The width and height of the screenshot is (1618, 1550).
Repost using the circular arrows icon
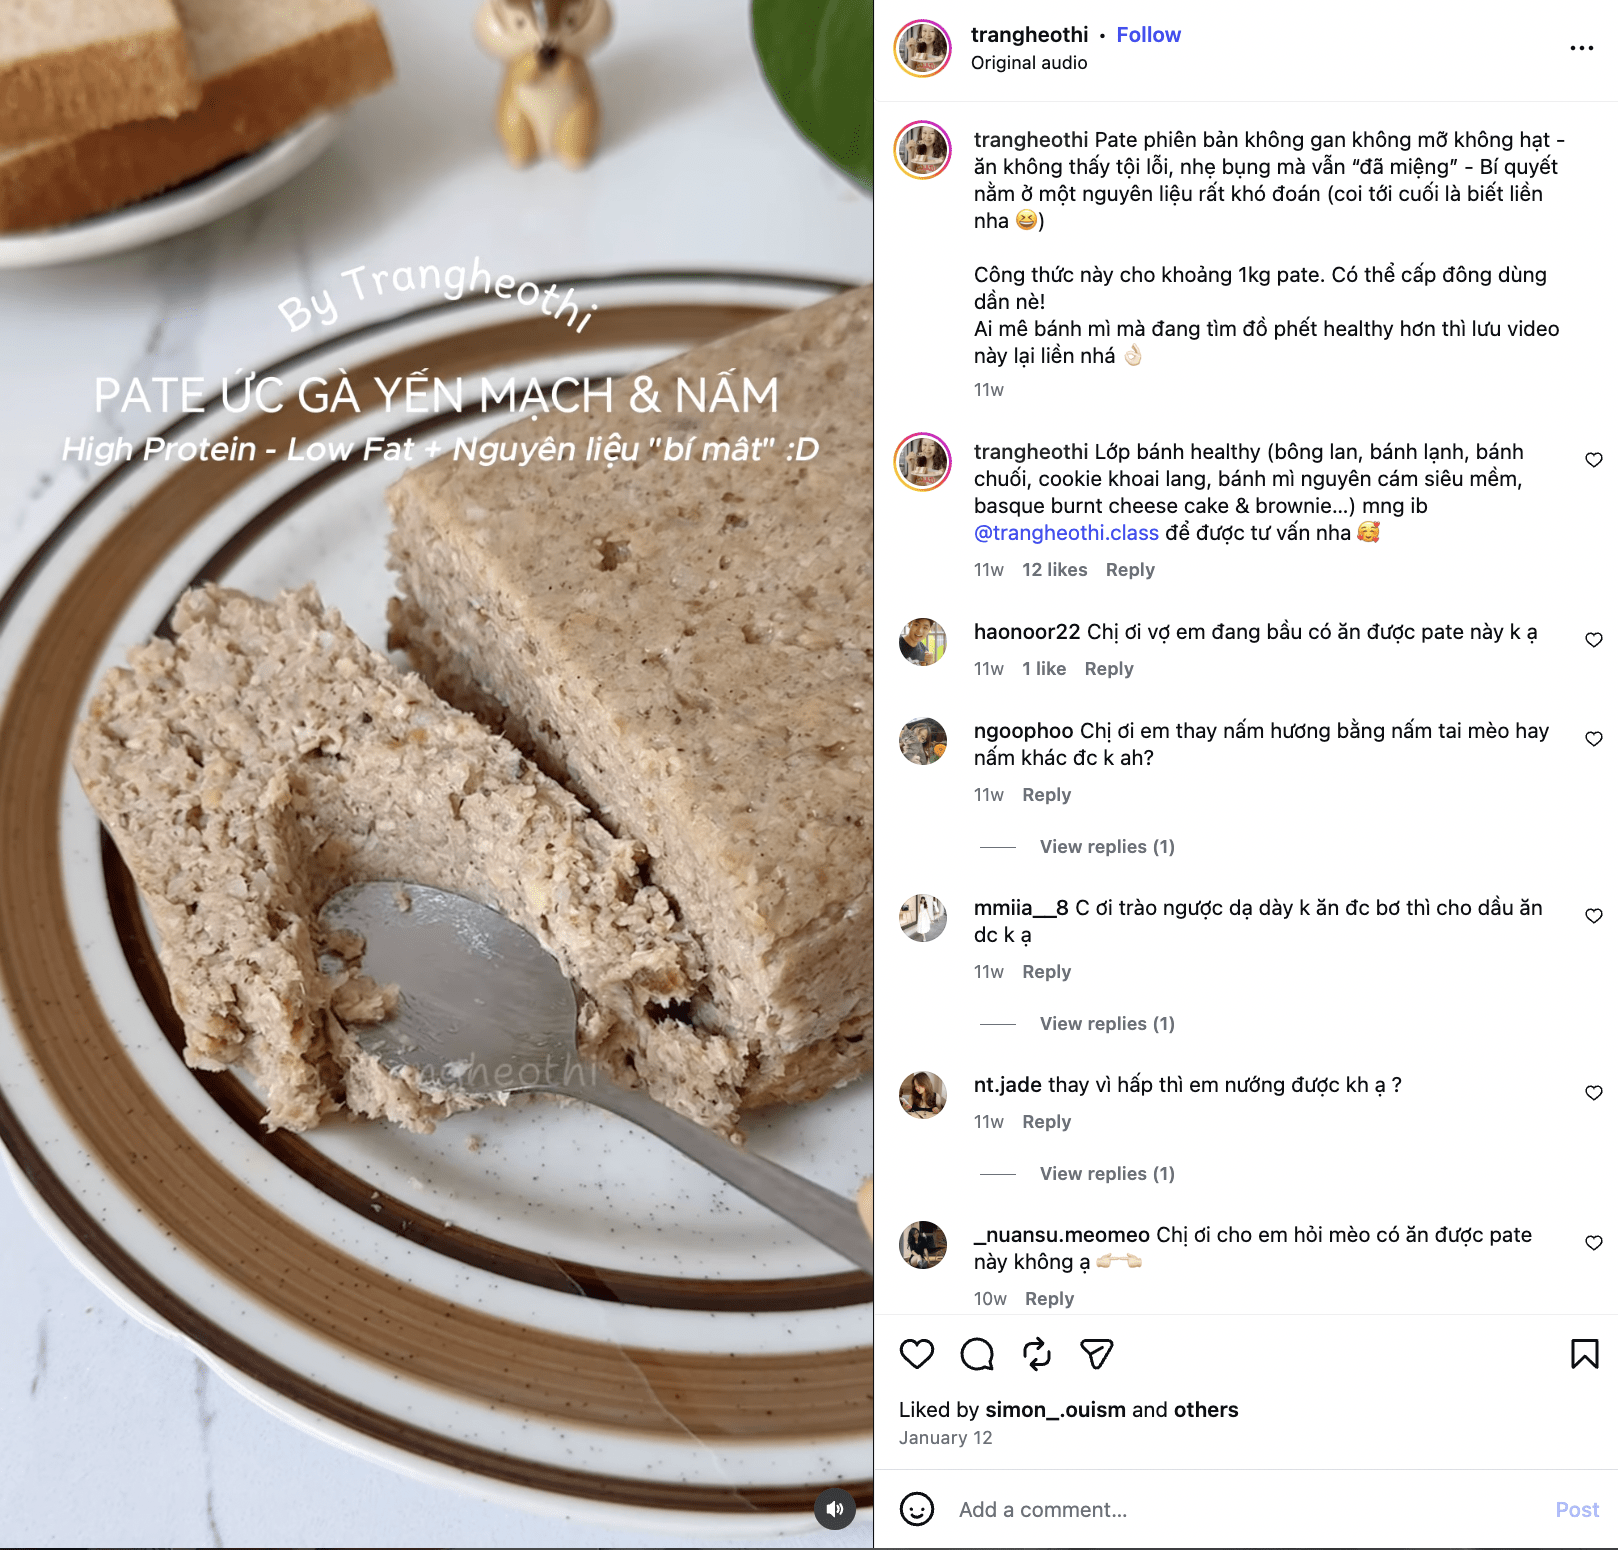click(1037, 1354)
